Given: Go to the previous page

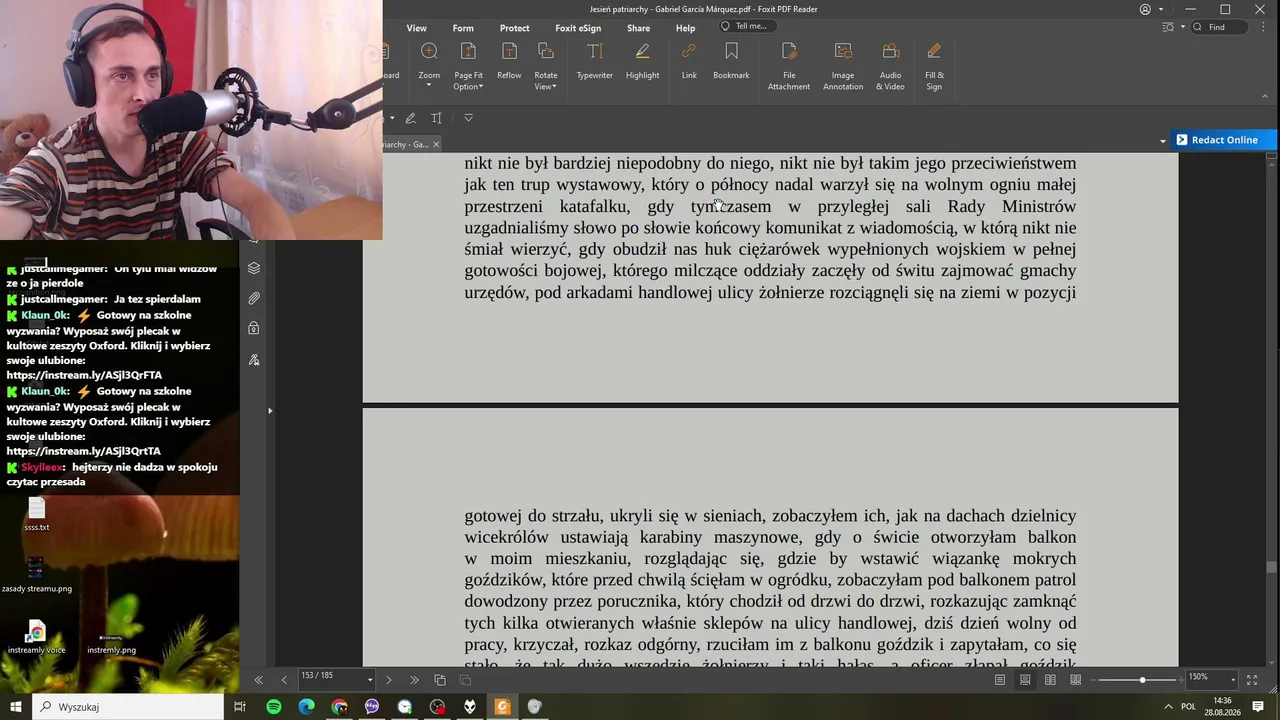Looking at the screenshot, I should [284, 680].
